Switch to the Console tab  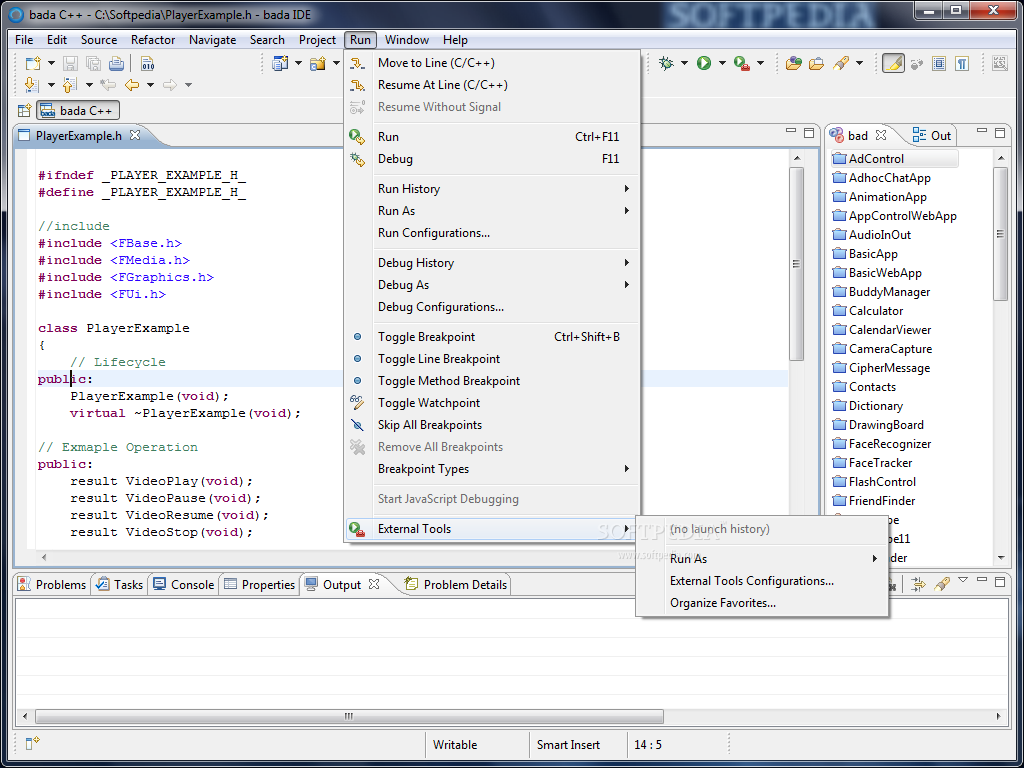point(184,584)
